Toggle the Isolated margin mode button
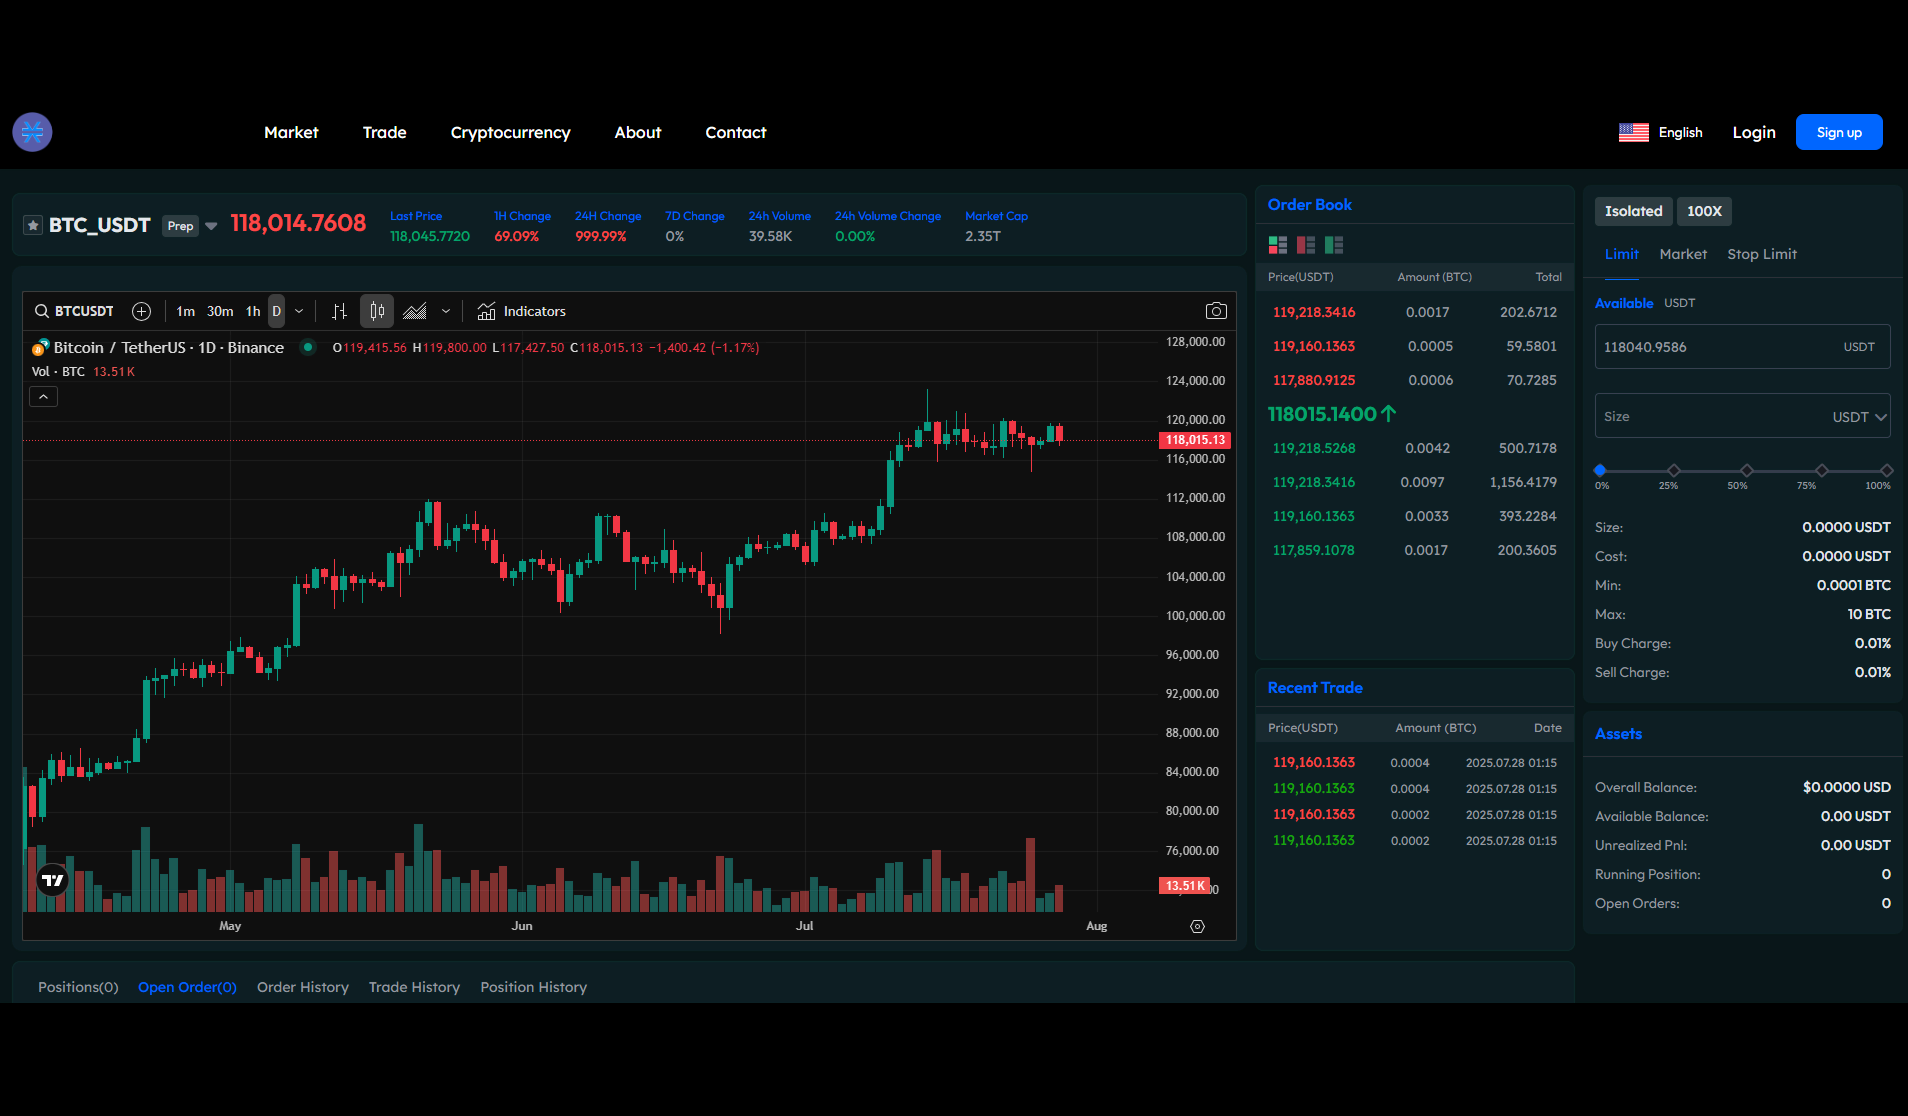The height and width of the screenshot is (1116, 1908). [1633, 211]
